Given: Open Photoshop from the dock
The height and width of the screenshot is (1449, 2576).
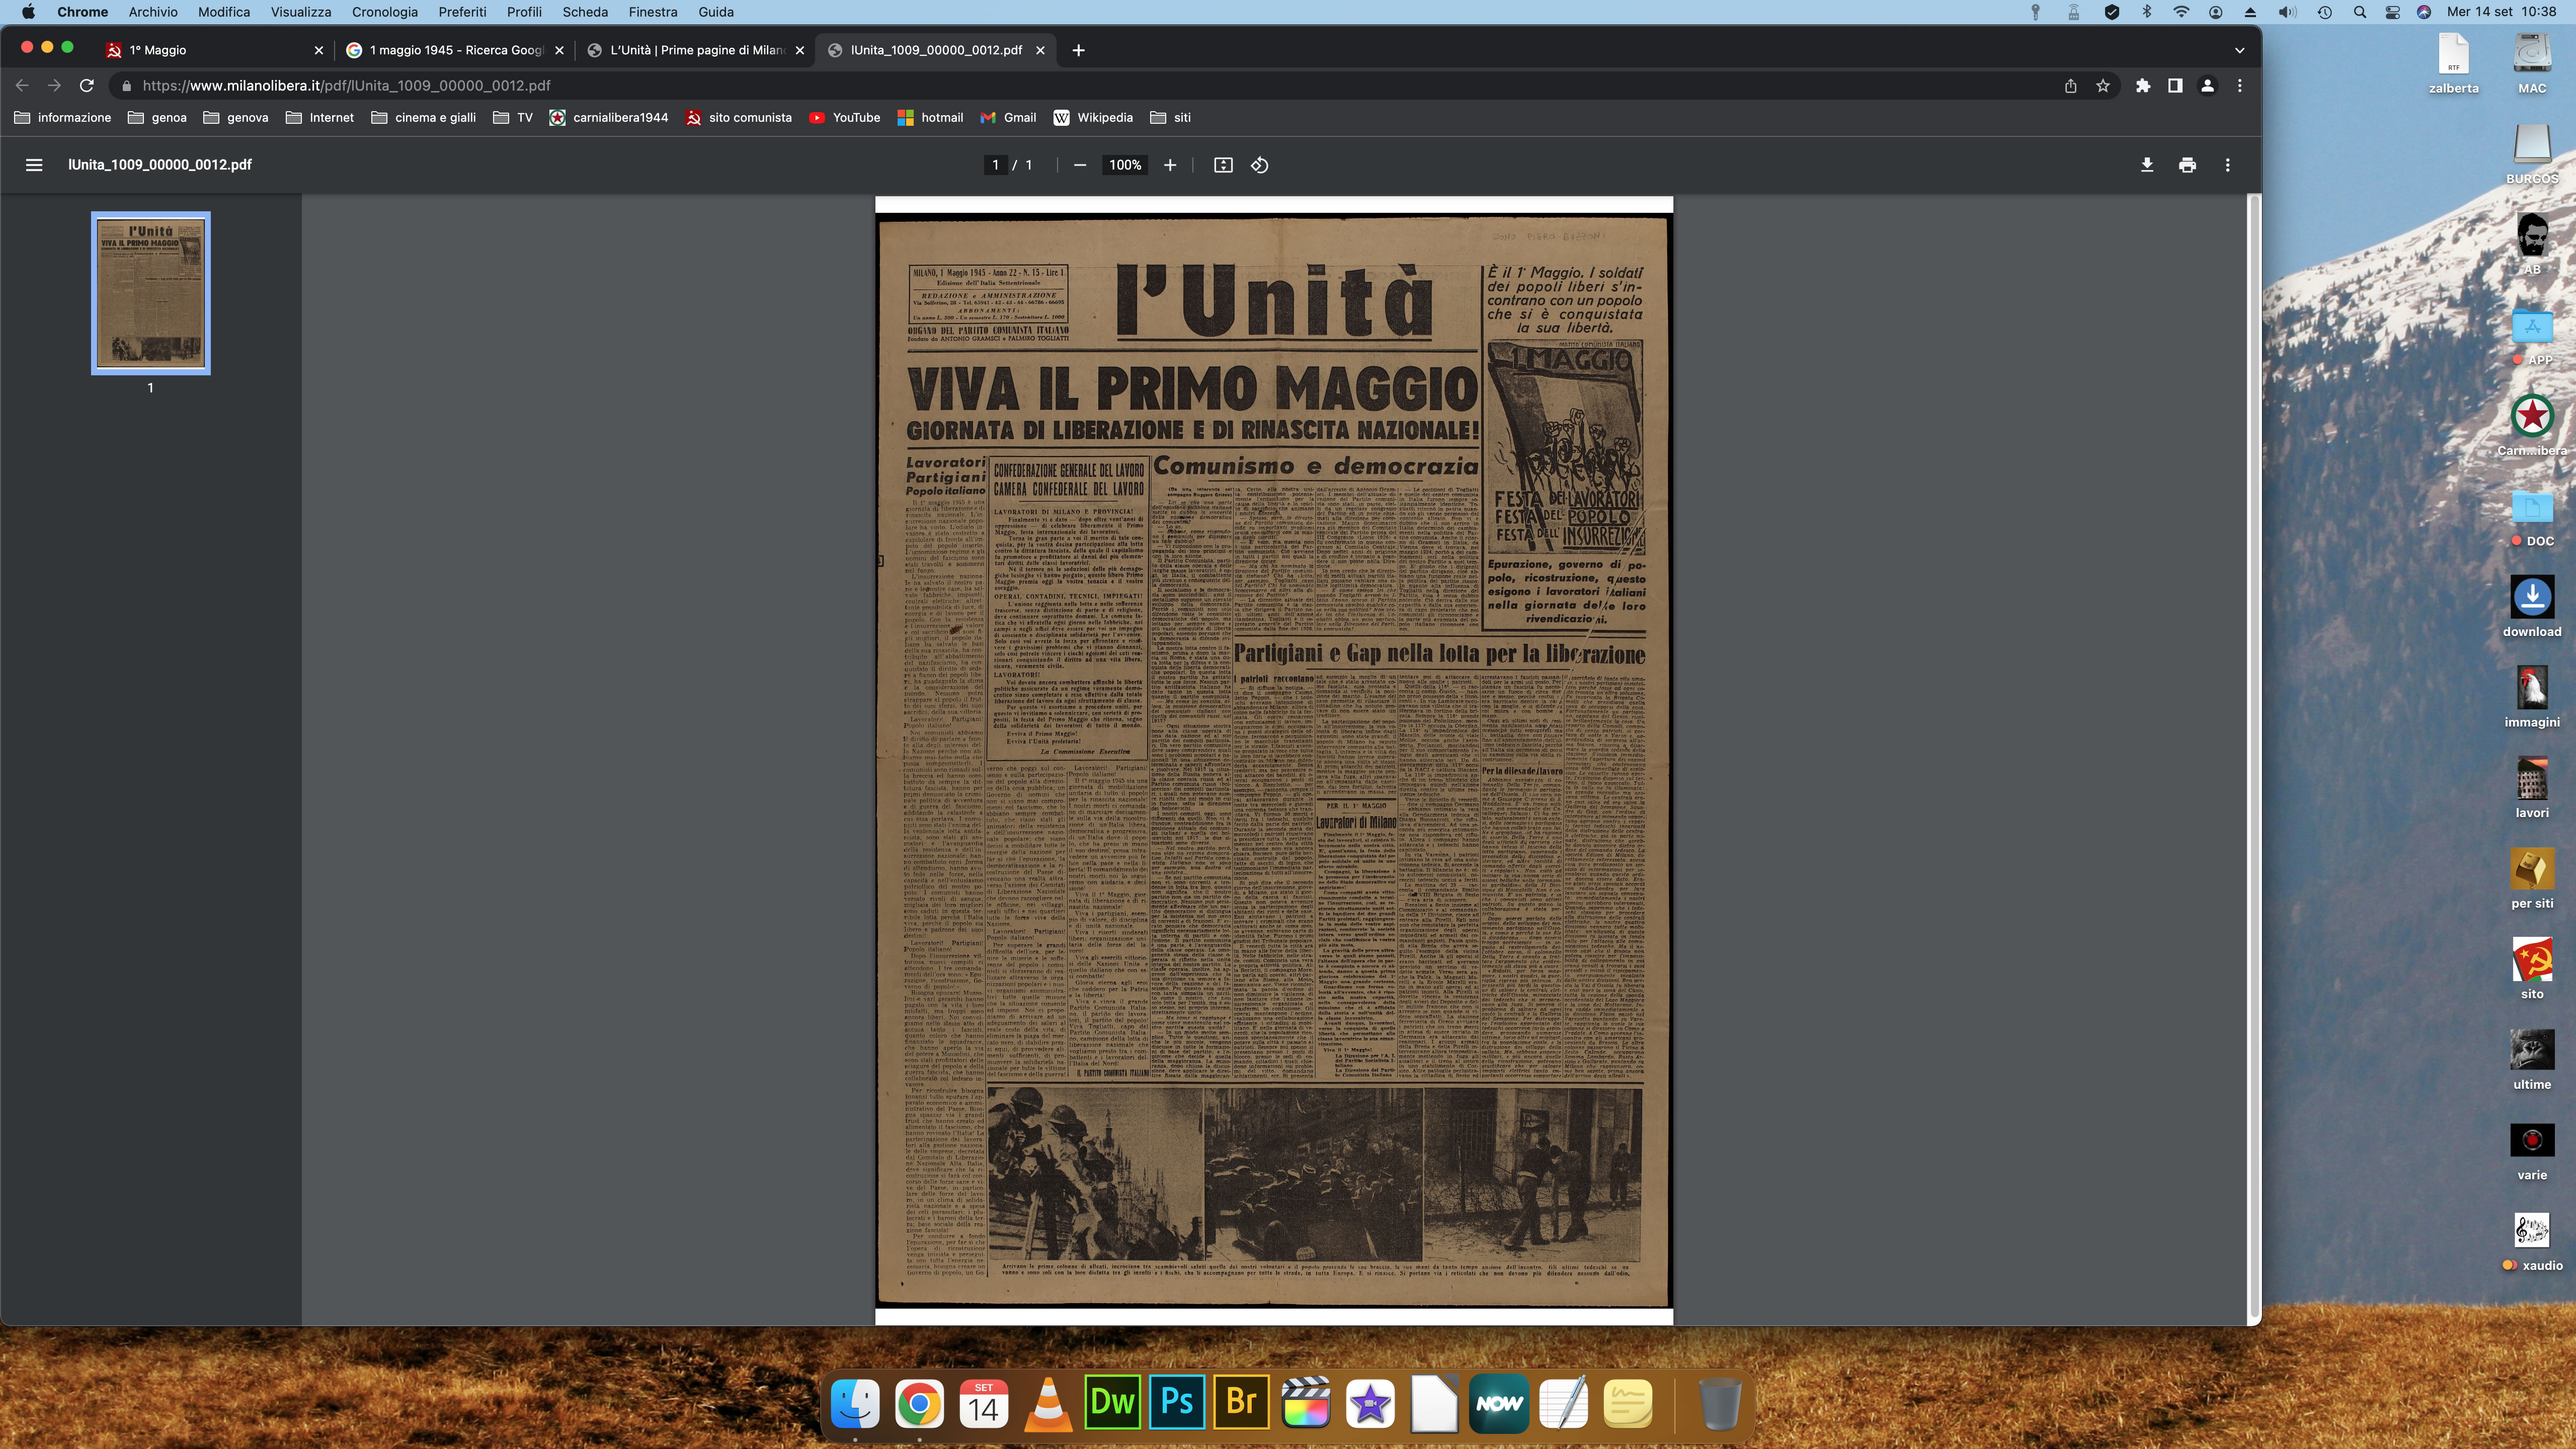Looking at the screenshot, I should coord(1177,1402).
